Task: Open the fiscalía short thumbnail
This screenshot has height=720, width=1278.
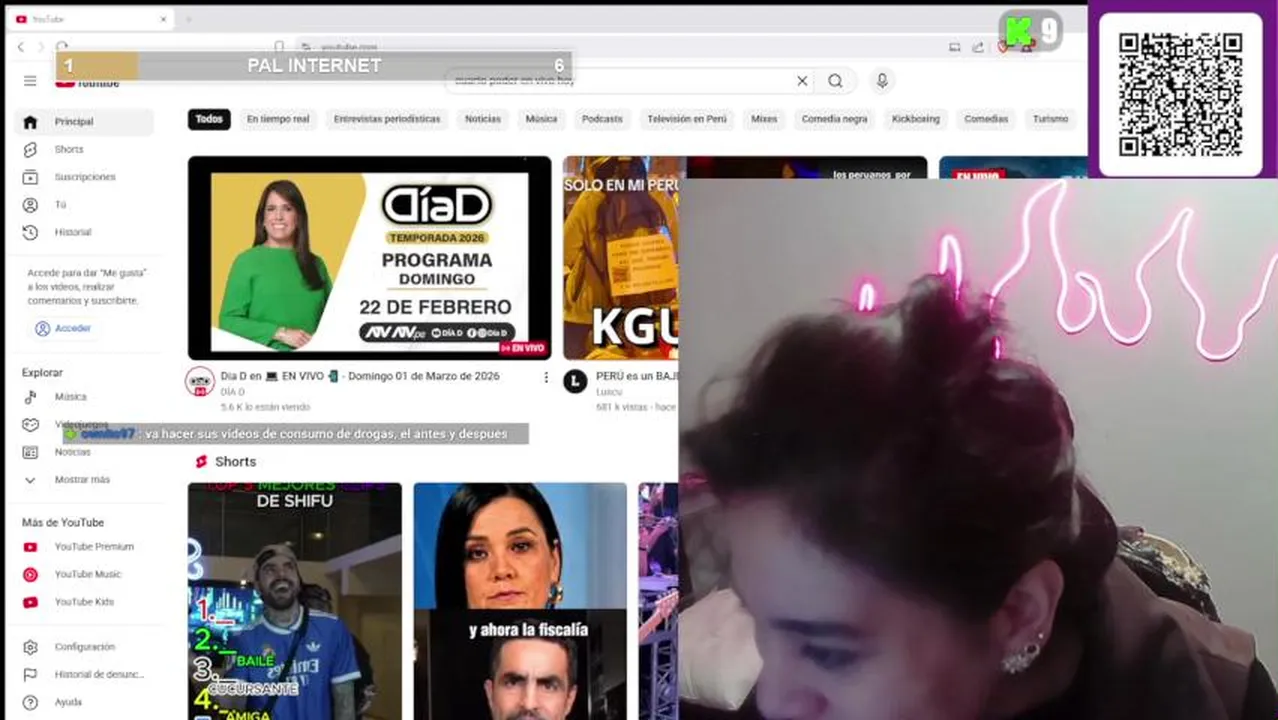Action: click(520, 601)
